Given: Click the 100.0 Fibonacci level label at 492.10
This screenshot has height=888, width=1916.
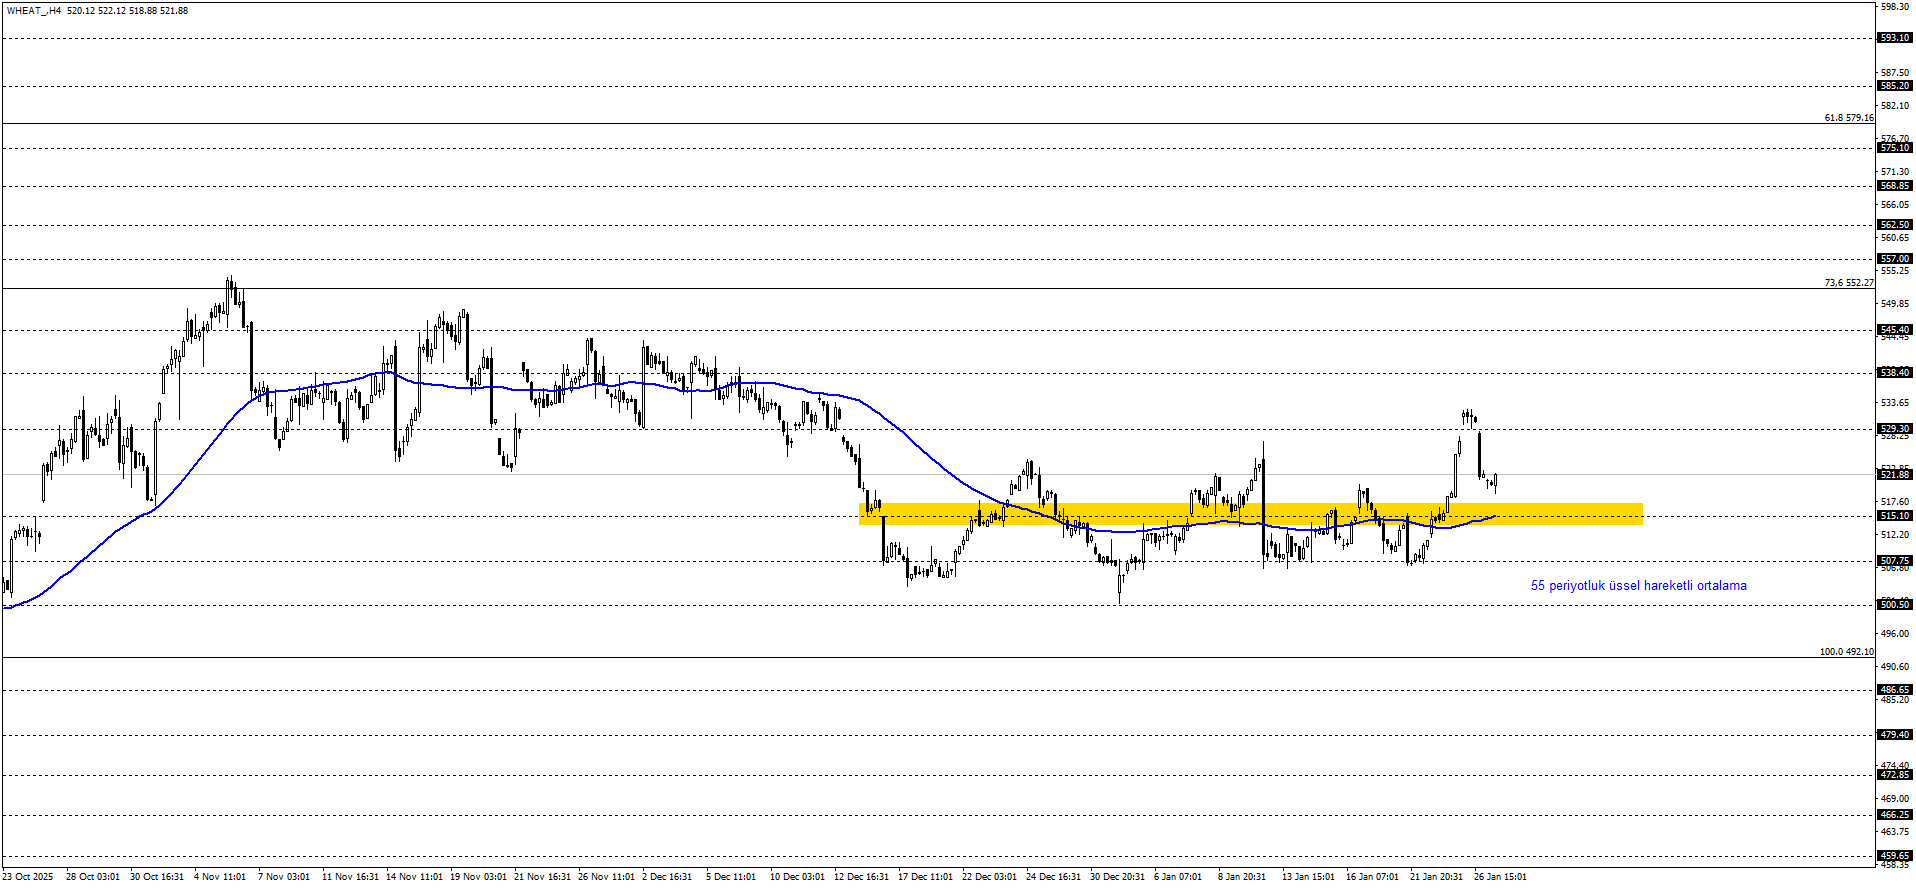Looking at the screenshot, I should pyautogui.click(x=1846, y=652).
